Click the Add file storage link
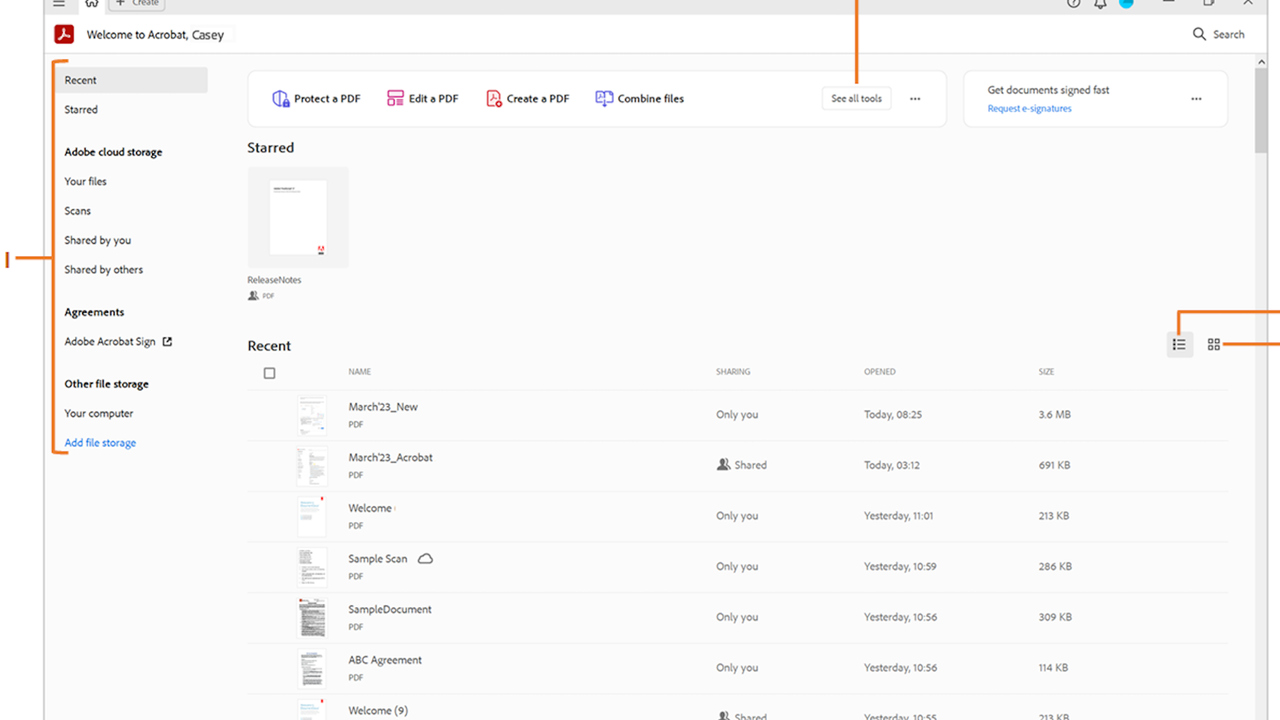The image size is (1280, 720). click(100, 443)
